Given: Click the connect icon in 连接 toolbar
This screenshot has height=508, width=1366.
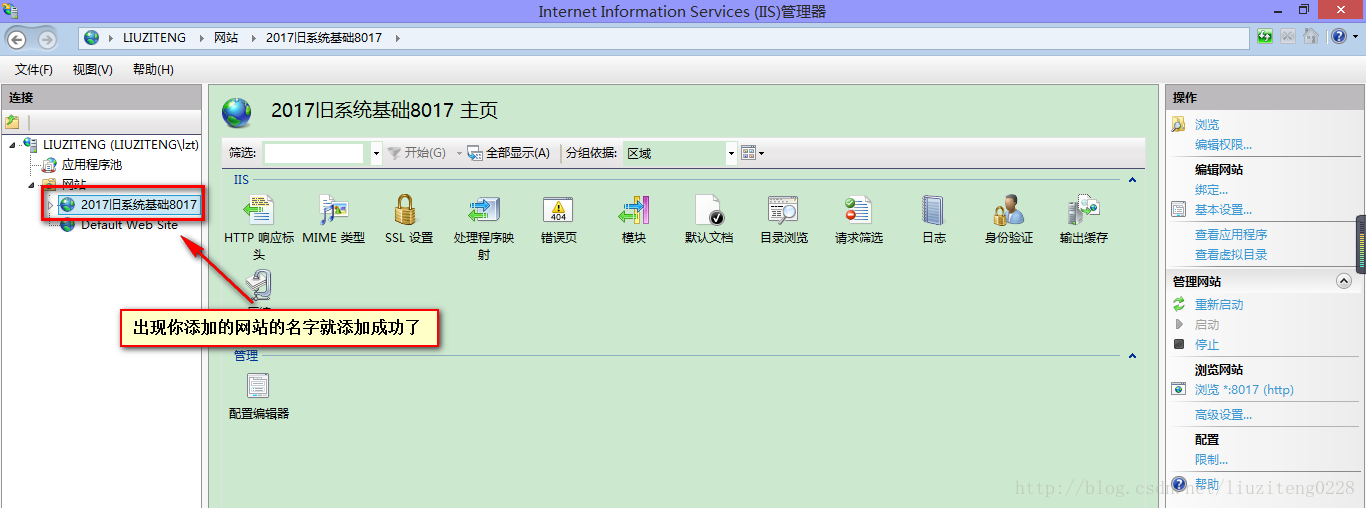Looking at the screenshot, I should point(13,122).
